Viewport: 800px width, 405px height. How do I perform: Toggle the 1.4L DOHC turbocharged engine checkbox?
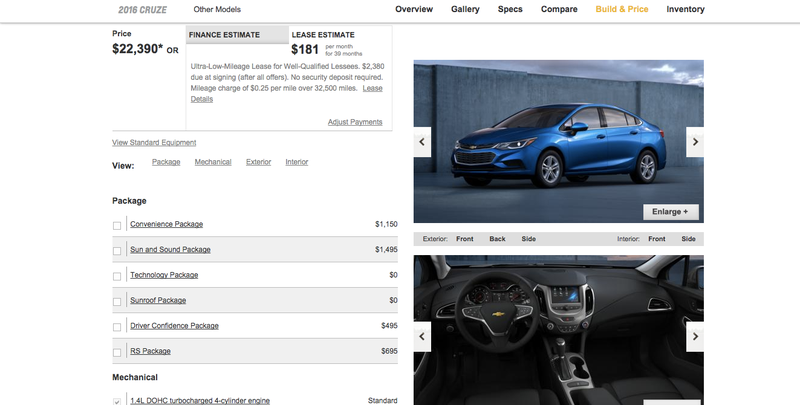coord(117,401)
